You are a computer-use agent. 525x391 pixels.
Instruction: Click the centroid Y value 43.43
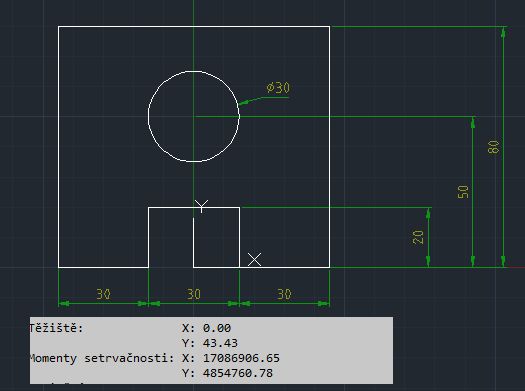point(220,343)
